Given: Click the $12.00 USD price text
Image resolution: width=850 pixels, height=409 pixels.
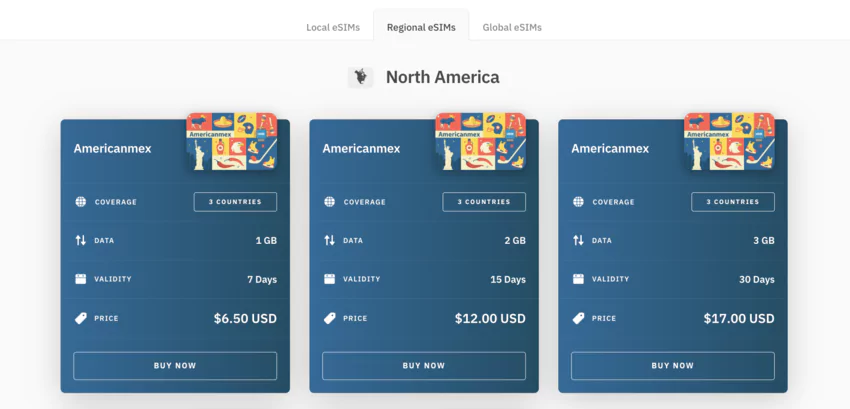Looking at the screenshot, I should (490, 318).
